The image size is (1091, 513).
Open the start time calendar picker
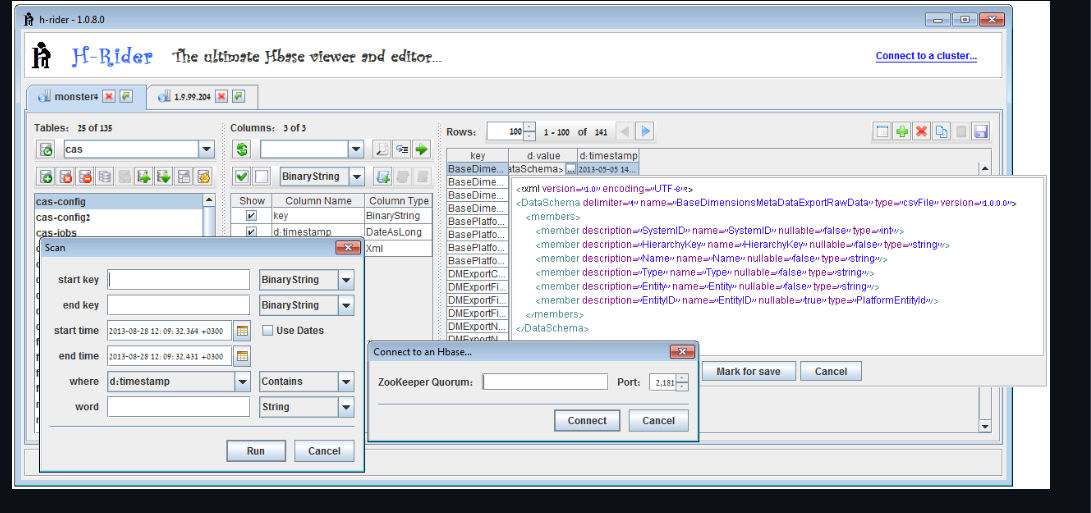pyautogui.click(x=242, y=331)
